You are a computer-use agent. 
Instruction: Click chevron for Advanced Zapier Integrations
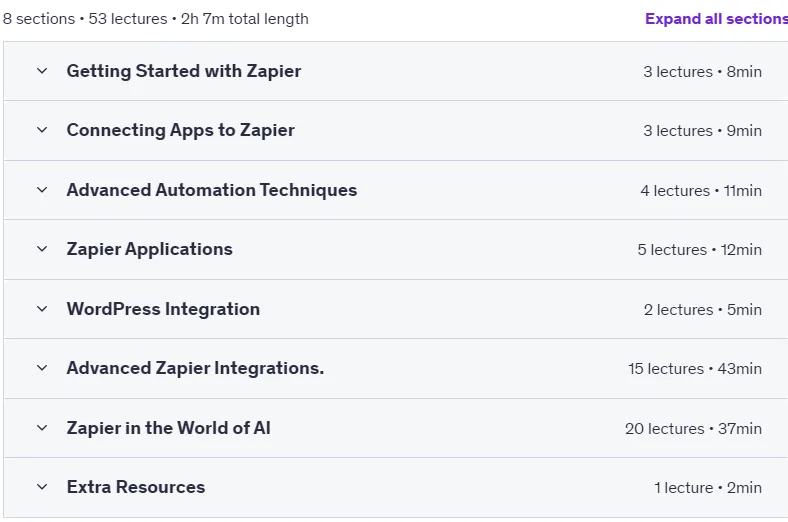click(42, 368)
